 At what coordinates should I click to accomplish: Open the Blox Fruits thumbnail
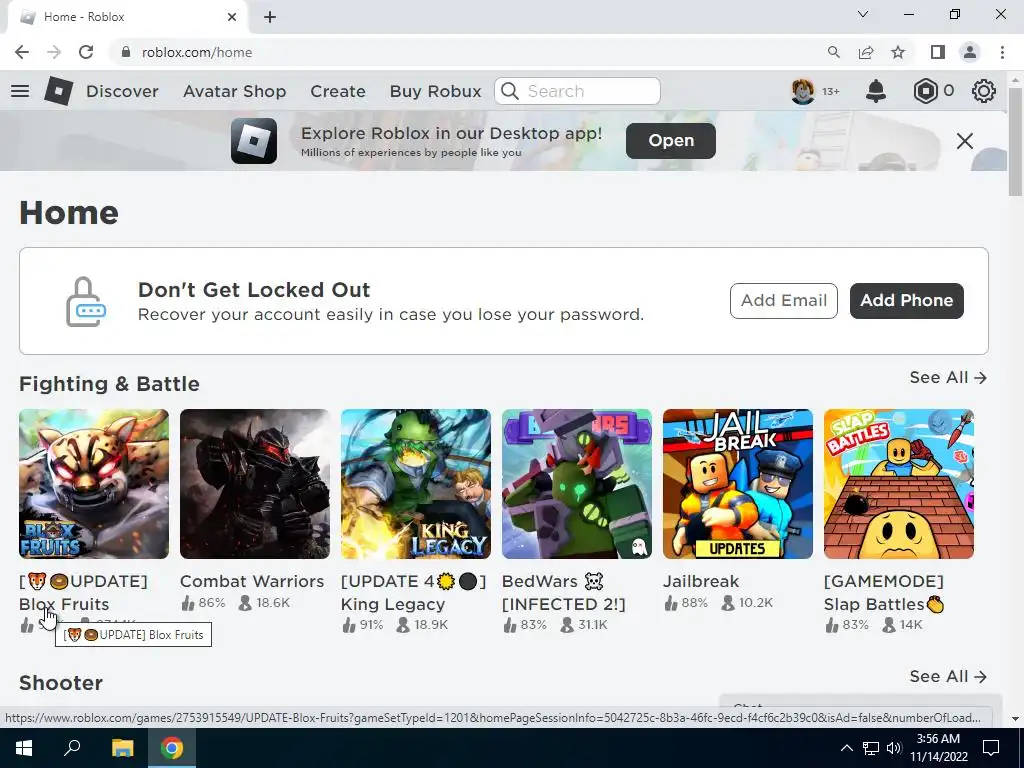[x=94, y=484]
